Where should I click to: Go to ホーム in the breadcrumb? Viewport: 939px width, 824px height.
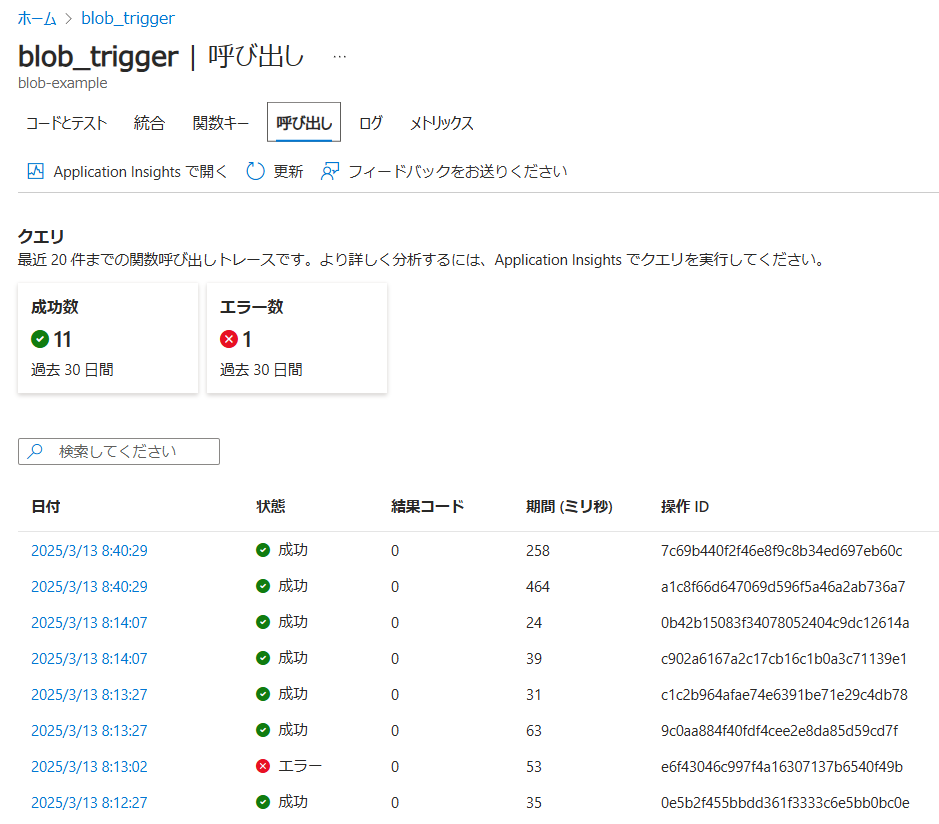pos(37,19)
